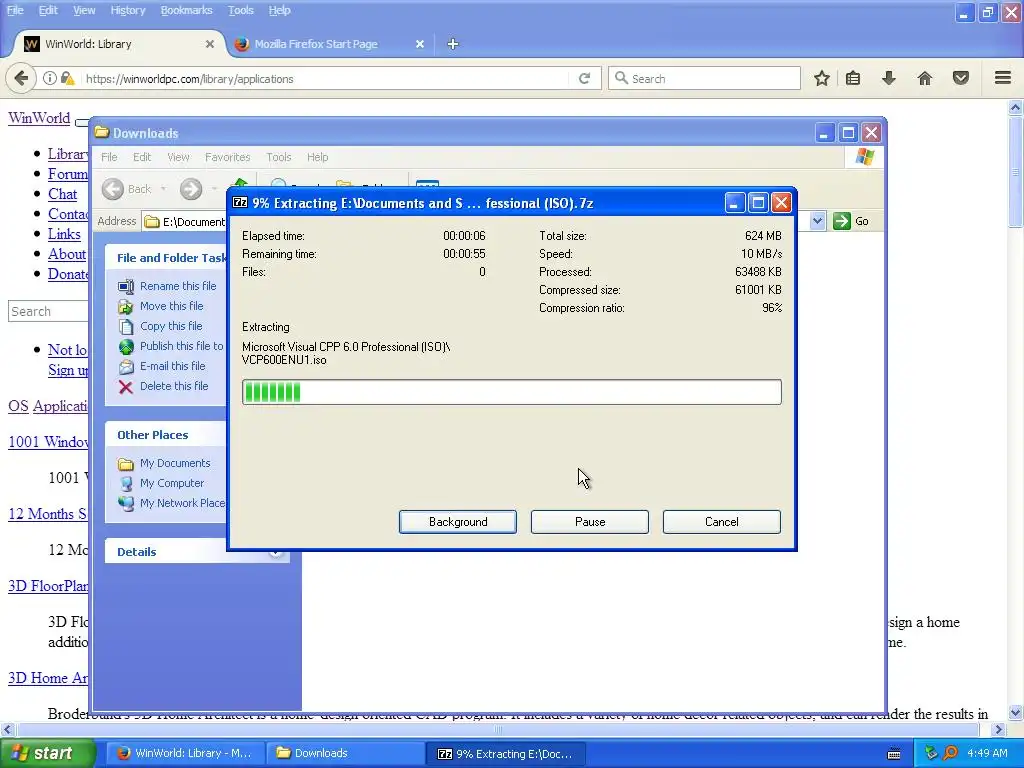Reload the page with the refresh icon
Image resolution: width=1024 pixels, height=768 pixels.
(584, 78)
